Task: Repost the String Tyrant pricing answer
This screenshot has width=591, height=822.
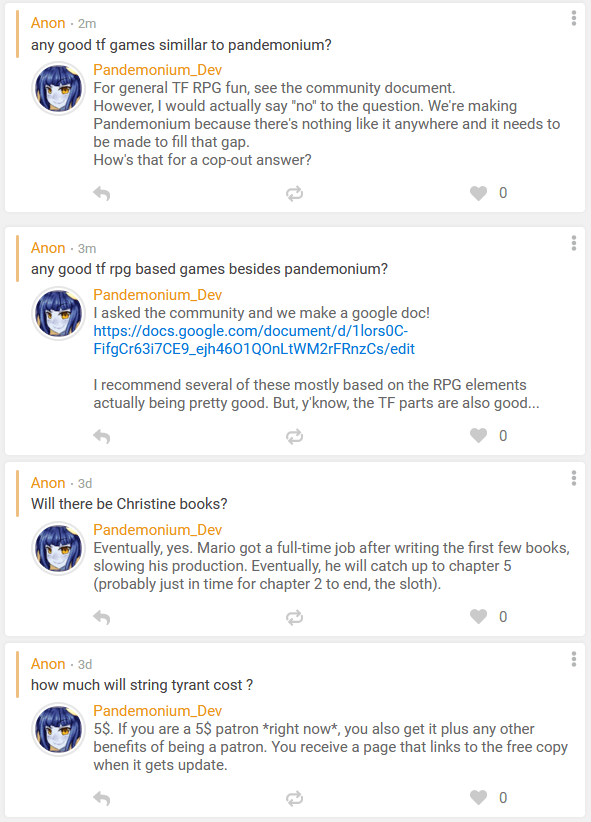Action: (293, 797)
